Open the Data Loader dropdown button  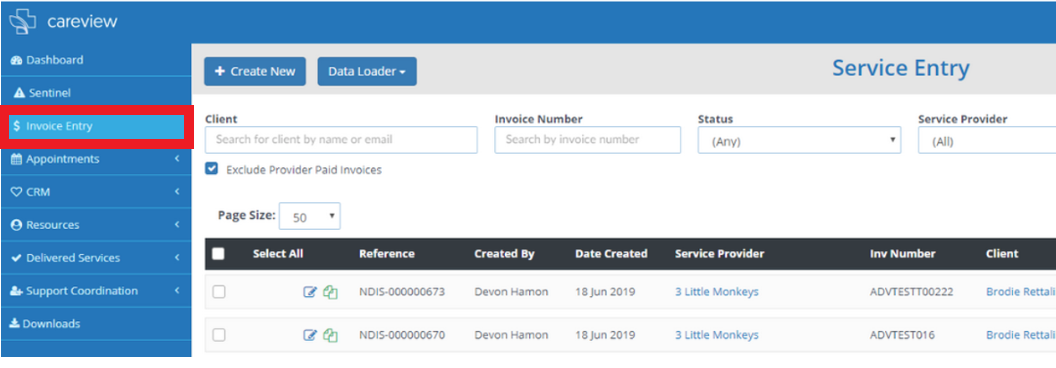point(367,71)
